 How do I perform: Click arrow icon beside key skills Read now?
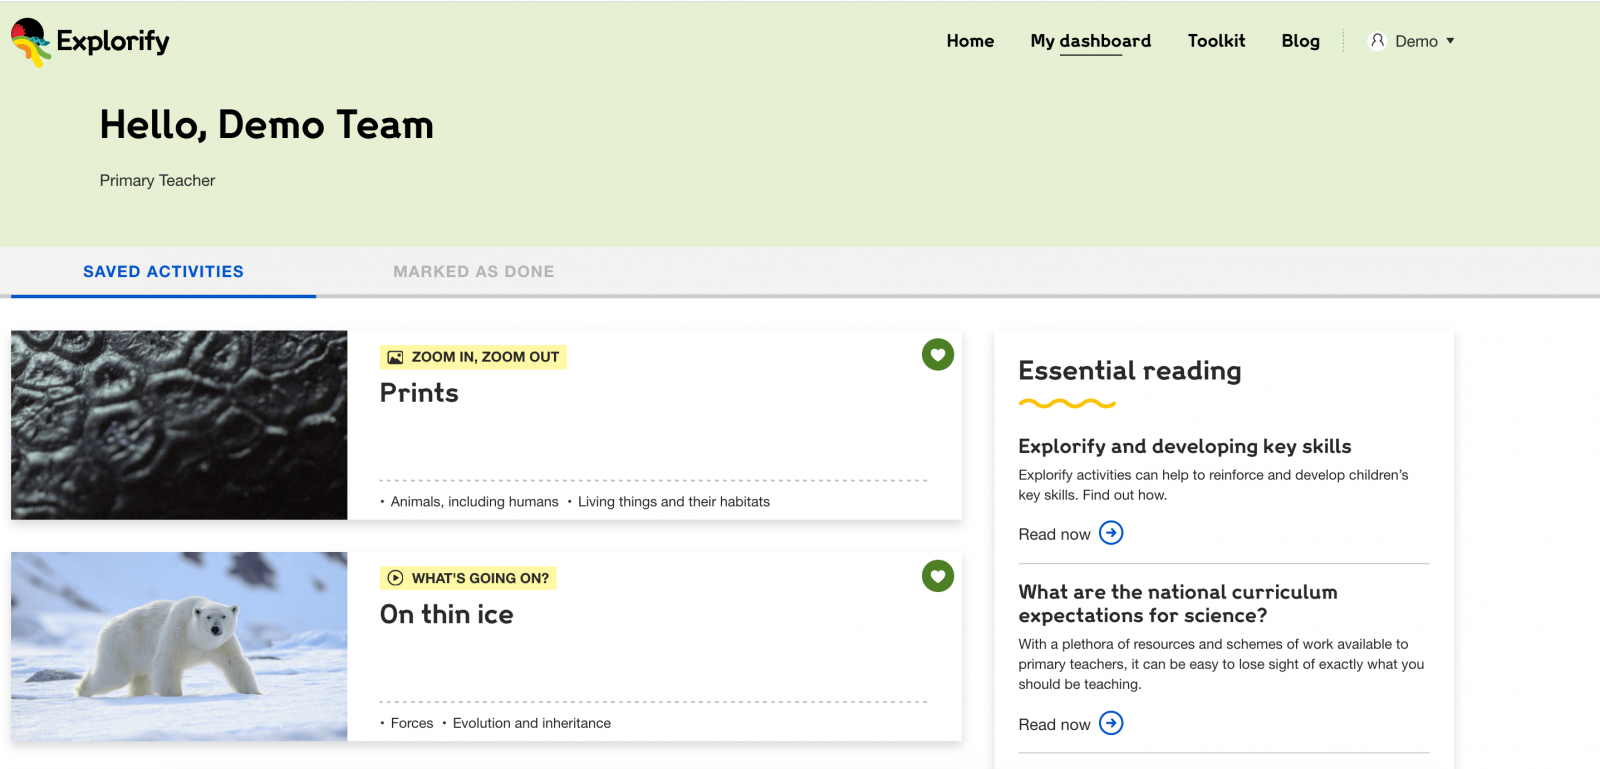1111,533
